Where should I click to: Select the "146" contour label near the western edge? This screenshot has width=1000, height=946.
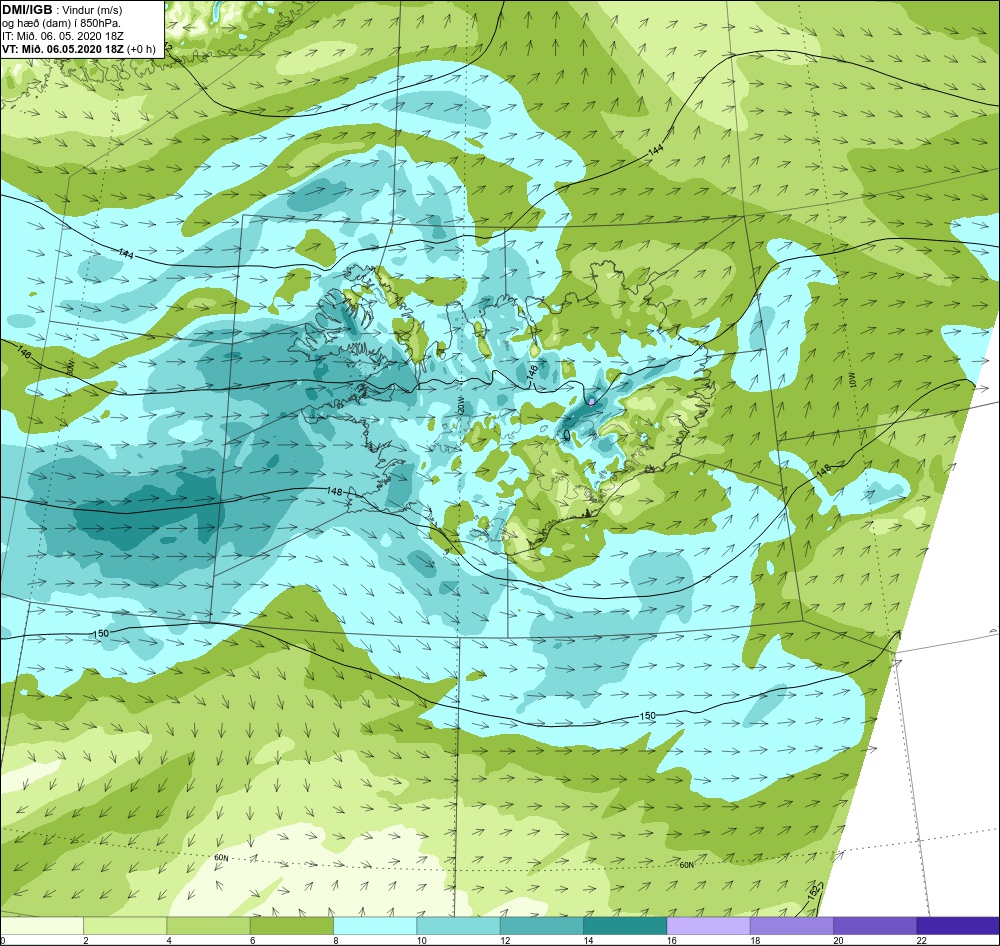(x=24, y=353)
